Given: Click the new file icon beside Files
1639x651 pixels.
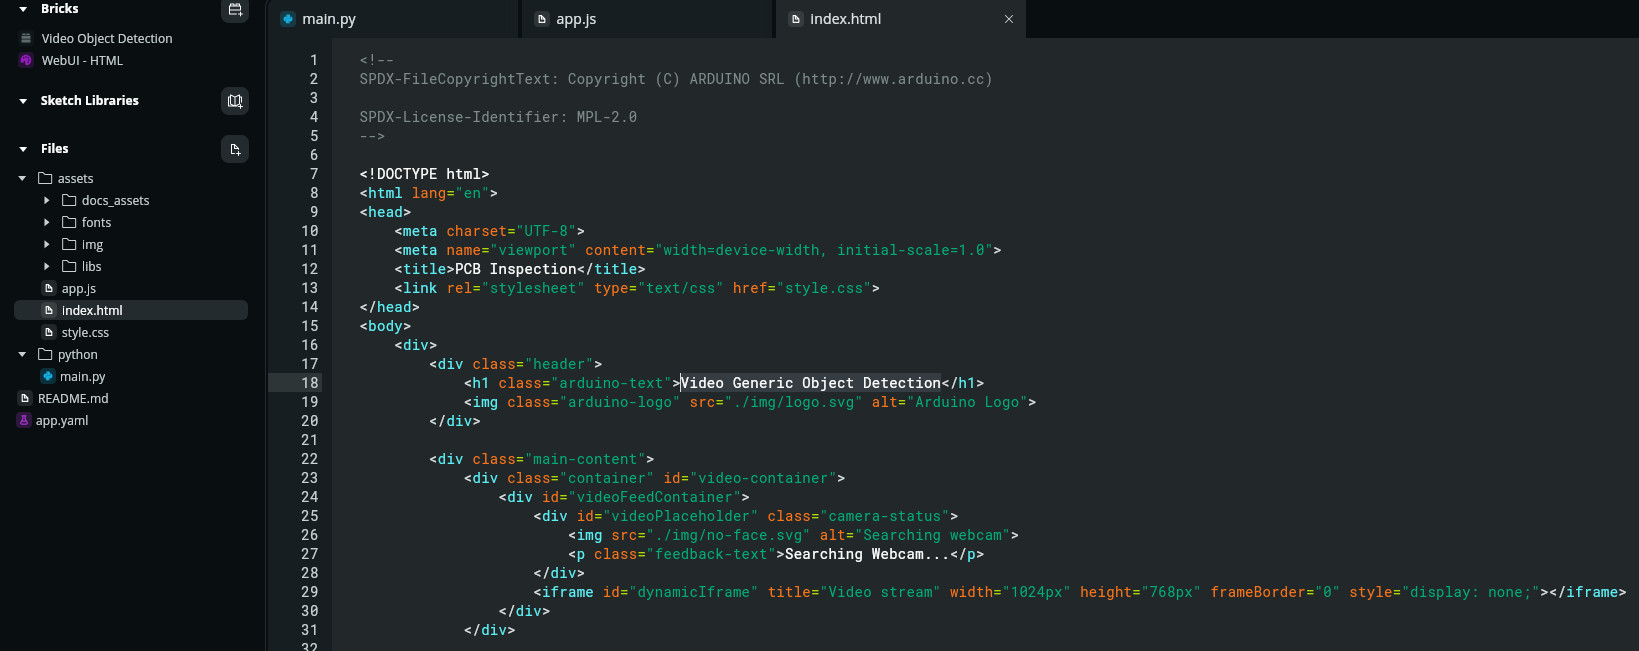Looking at the screenshot, I should 235,149.
